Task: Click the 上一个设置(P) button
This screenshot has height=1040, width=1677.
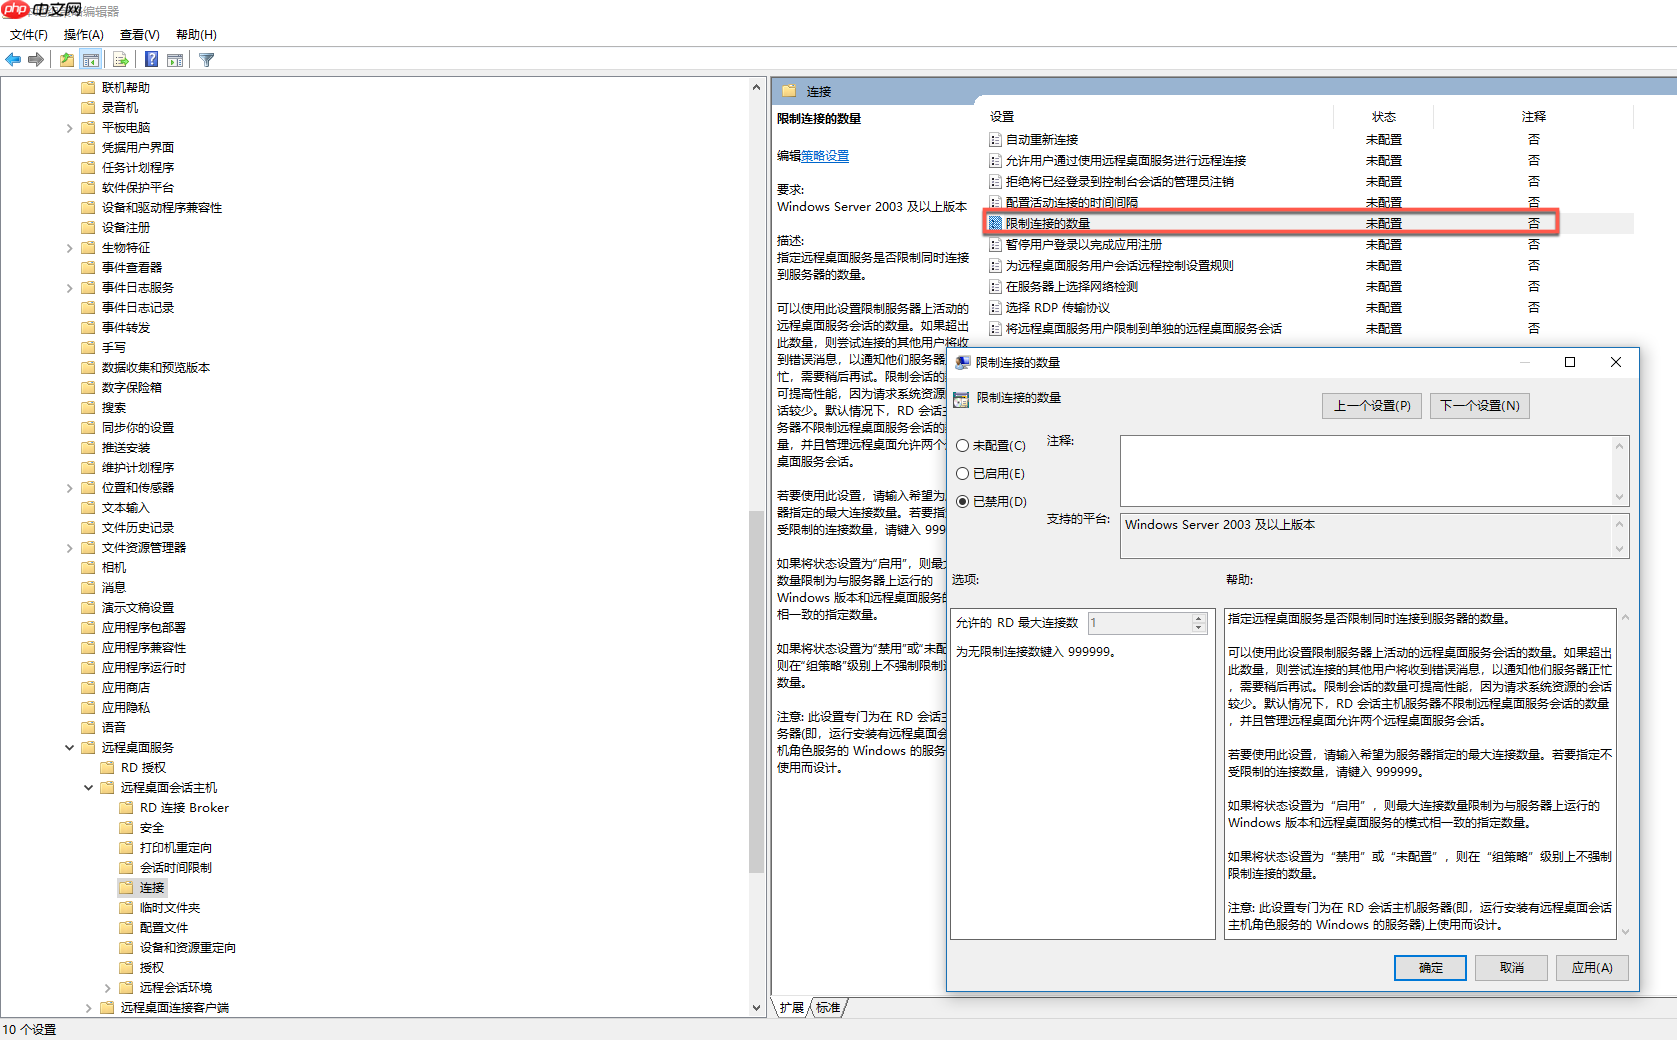Action: click(1372, 406)
